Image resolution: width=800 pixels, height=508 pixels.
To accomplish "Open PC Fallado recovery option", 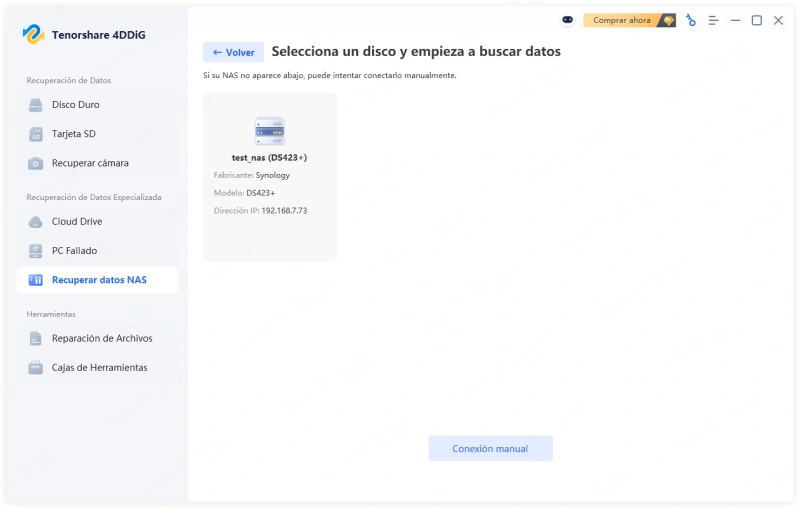I will [97, 251].
